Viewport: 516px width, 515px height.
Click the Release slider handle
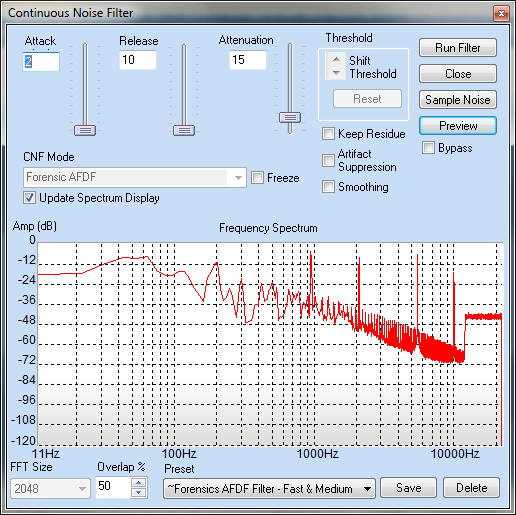click(x=184, y=130)
